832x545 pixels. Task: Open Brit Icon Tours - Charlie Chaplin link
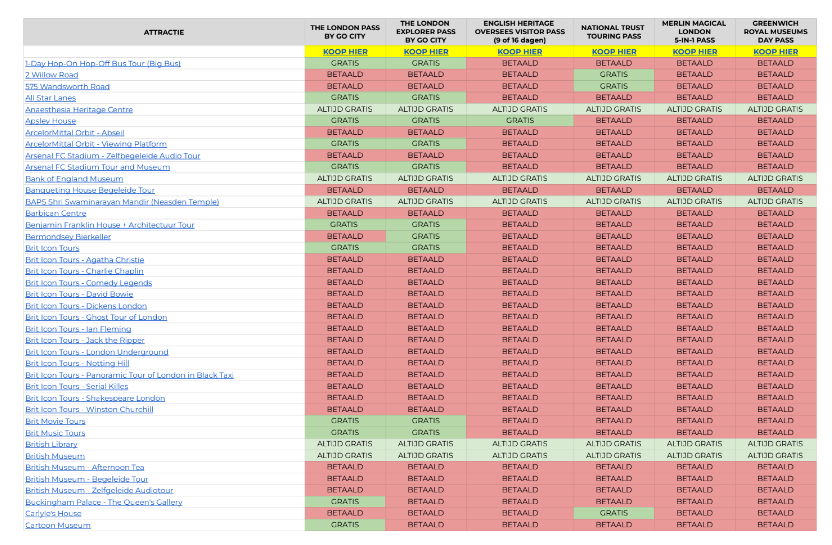[x=84, y=271]
